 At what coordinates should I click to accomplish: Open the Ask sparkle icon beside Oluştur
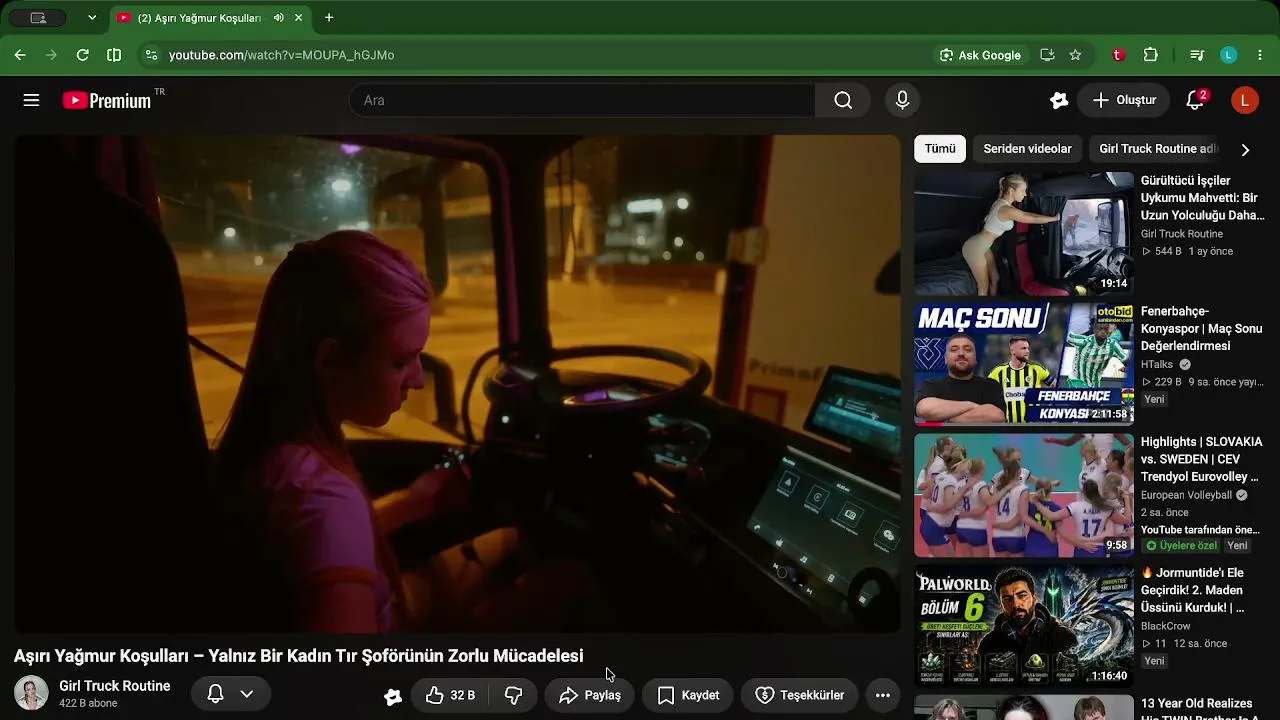1059,100
